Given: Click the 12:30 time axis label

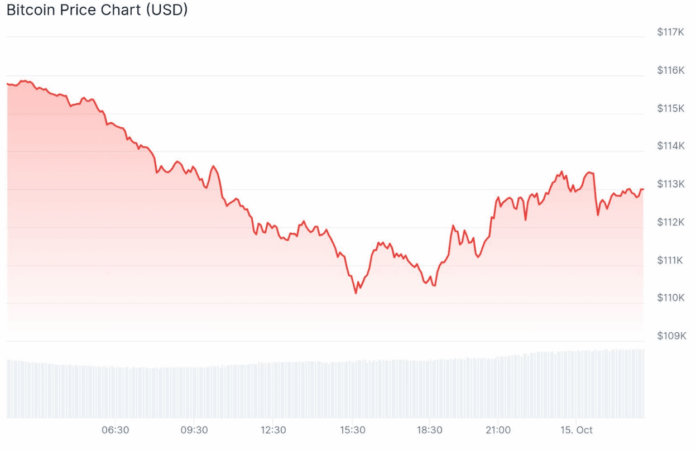Looking at the screenshot, I should pyautogui.click(x=273, y=430).
